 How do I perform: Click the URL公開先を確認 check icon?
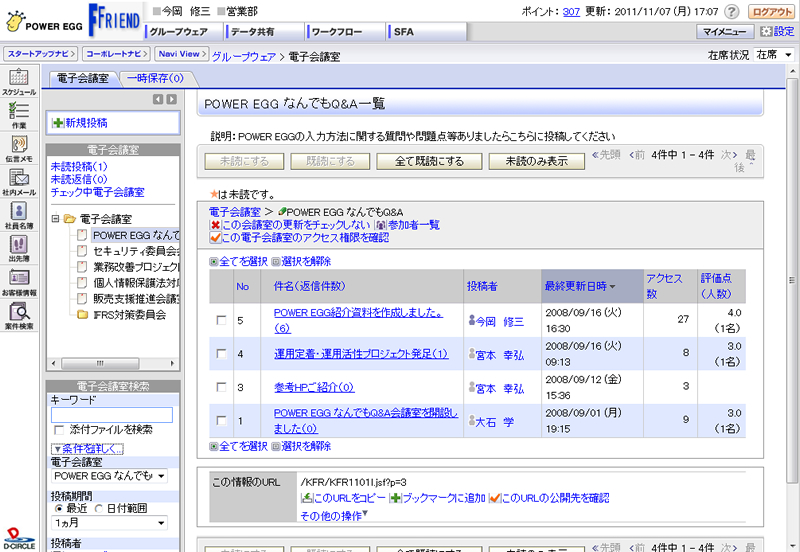click(x=494, y=498)
